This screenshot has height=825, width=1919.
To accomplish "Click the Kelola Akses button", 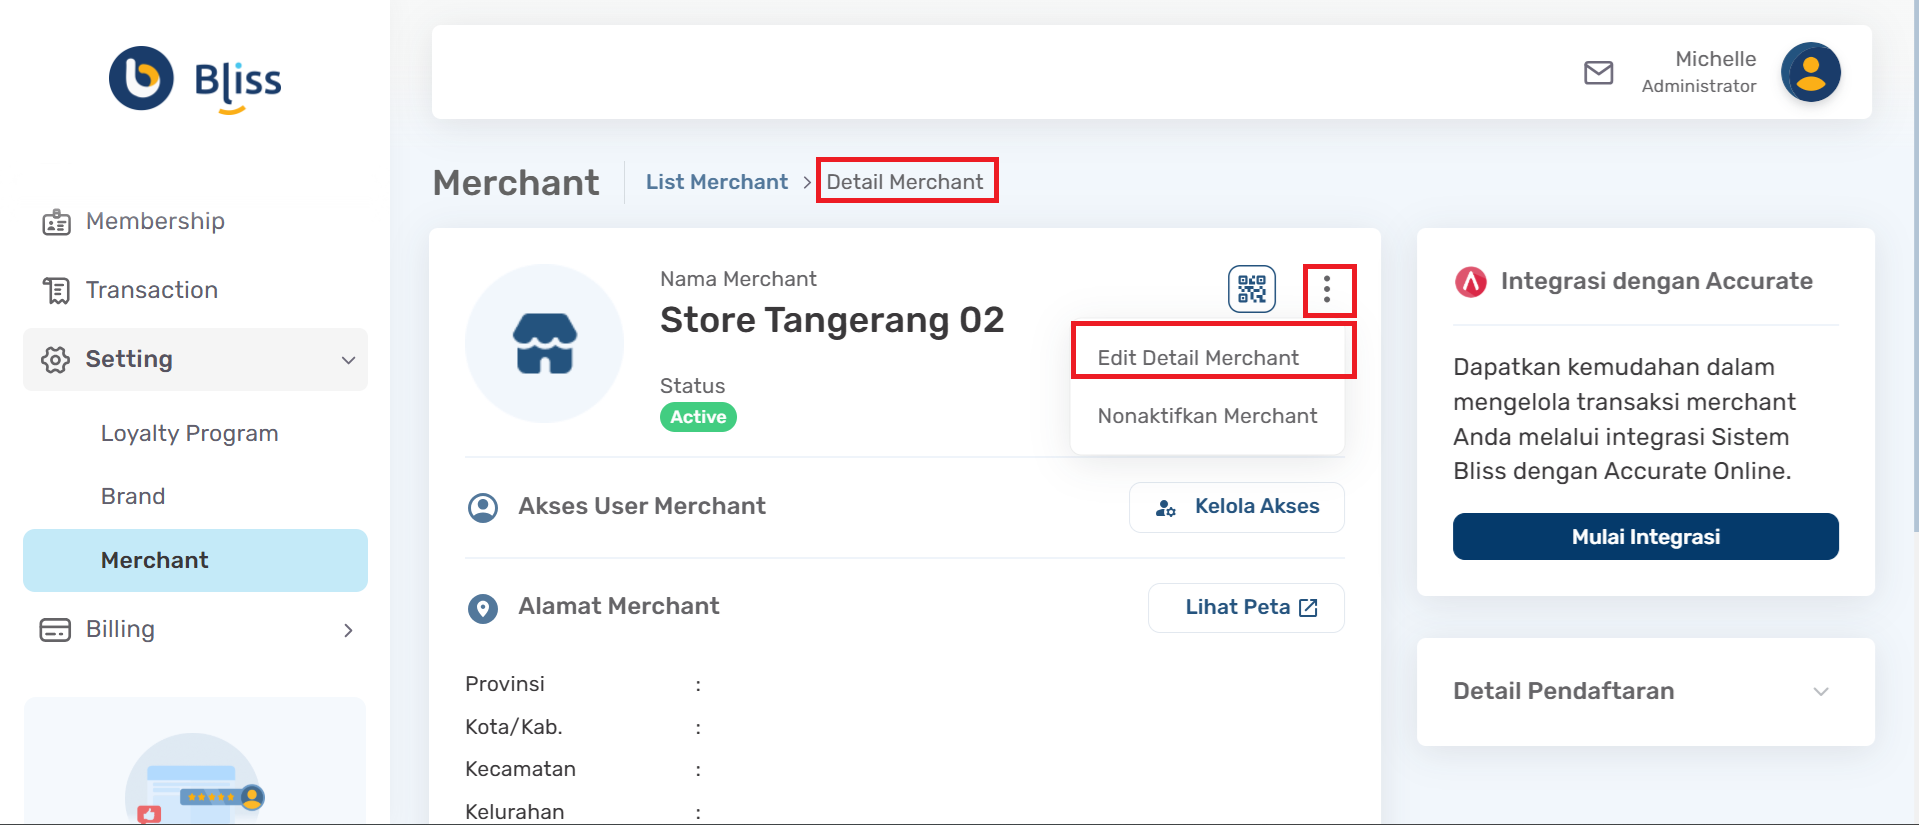I will pyautogui.click(x=1237, y=507).
